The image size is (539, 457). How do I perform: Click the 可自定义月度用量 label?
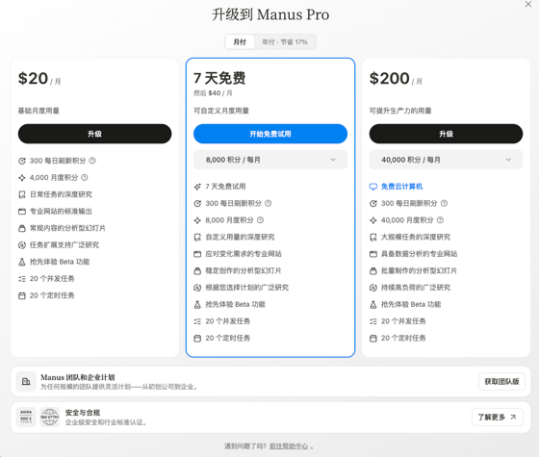pos(221,111)
